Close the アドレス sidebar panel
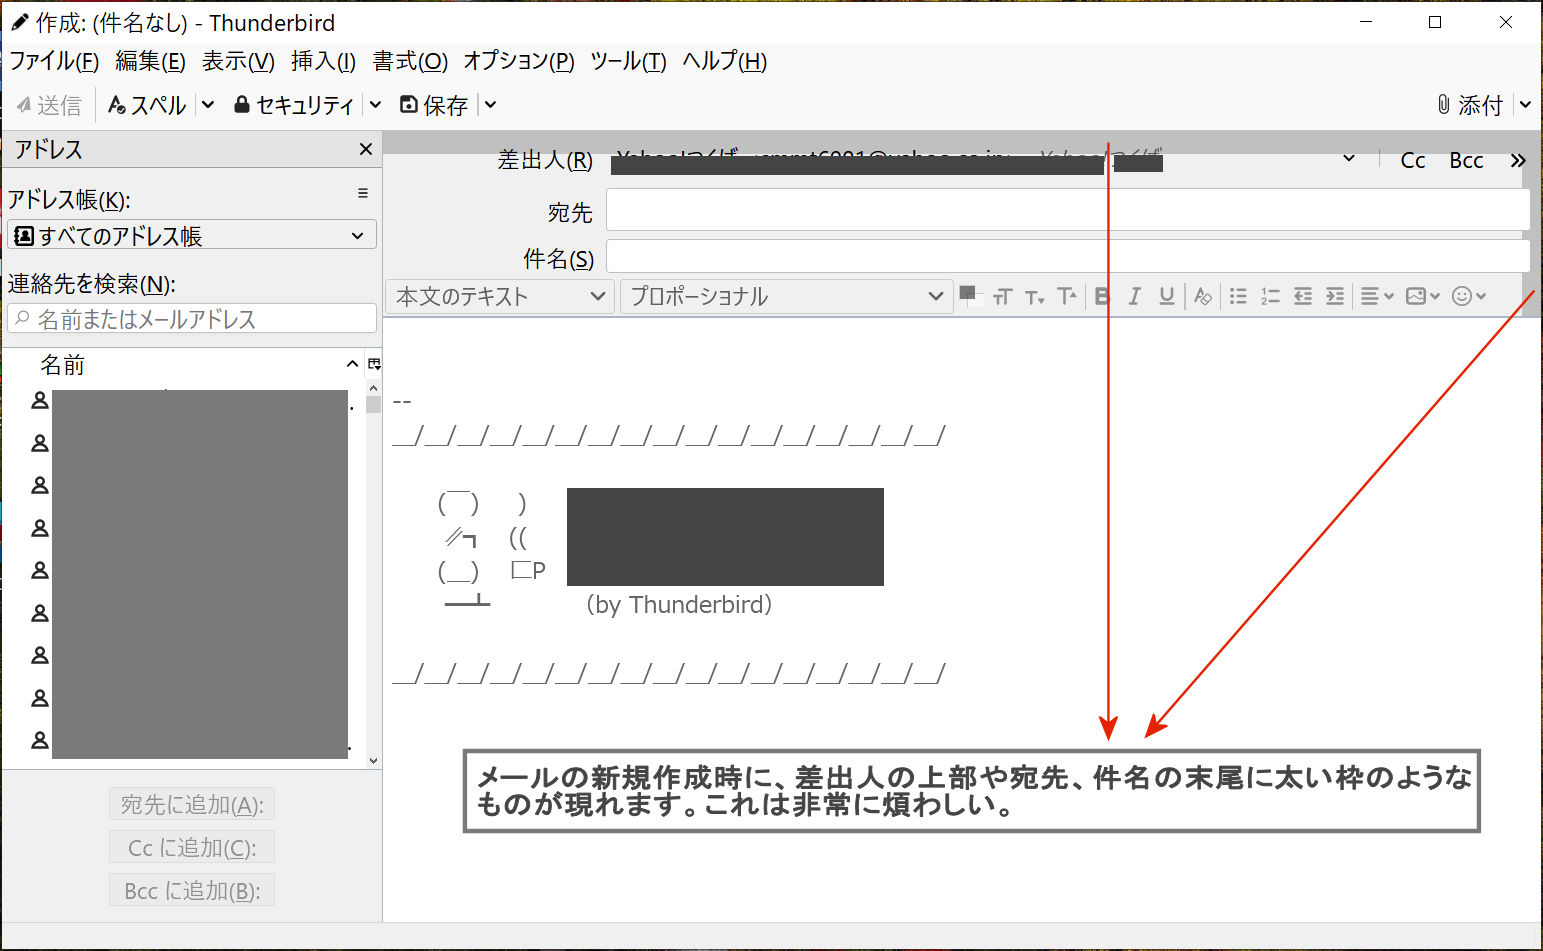Screen dimensions: 1543x951 coord(366,149)
